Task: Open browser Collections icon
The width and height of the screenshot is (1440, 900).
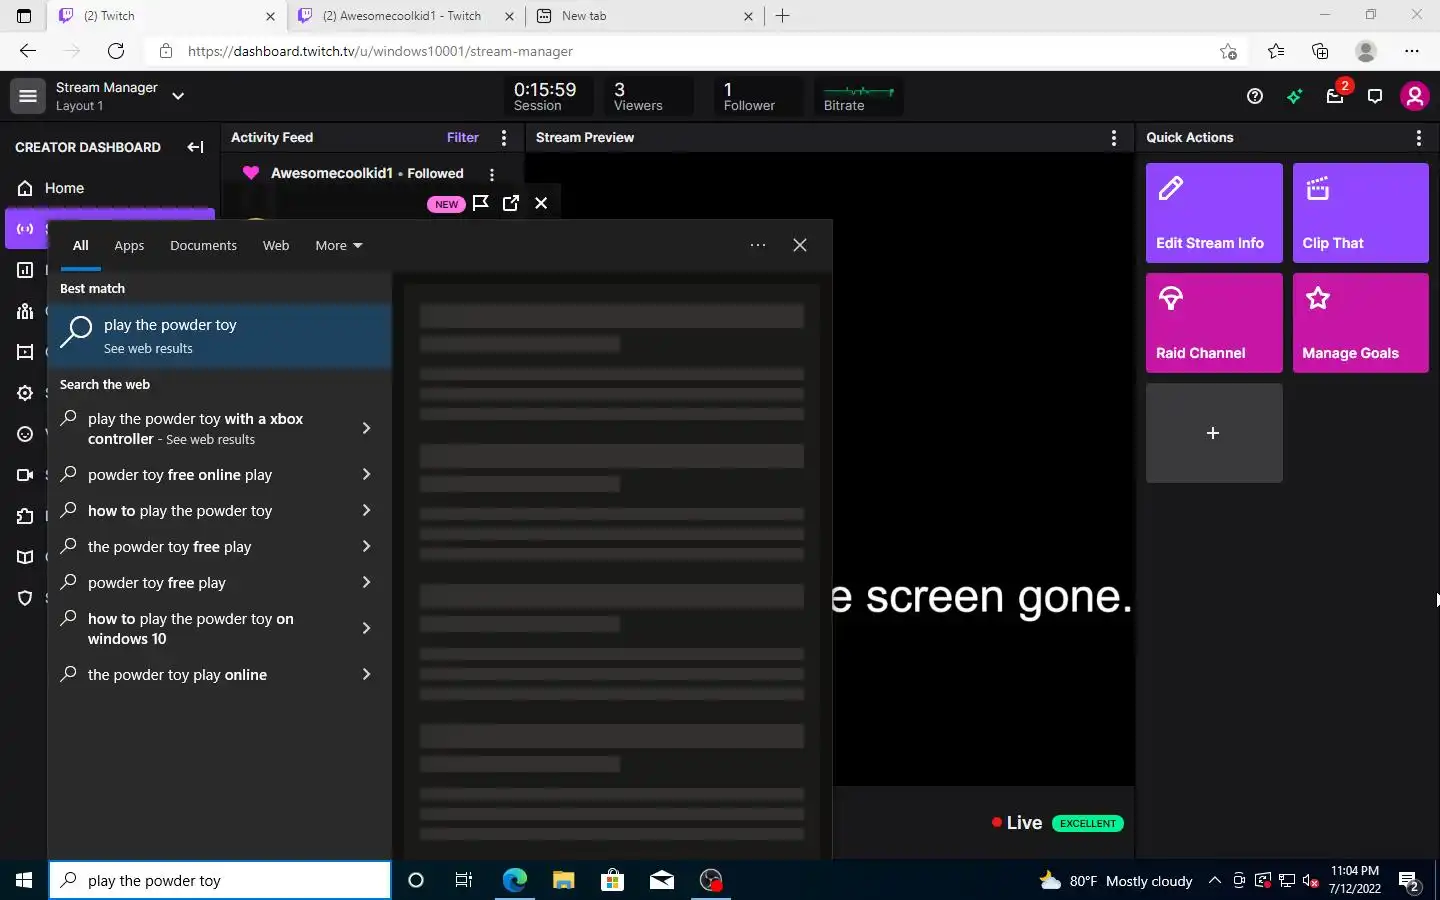Action: pos(1320,51)
